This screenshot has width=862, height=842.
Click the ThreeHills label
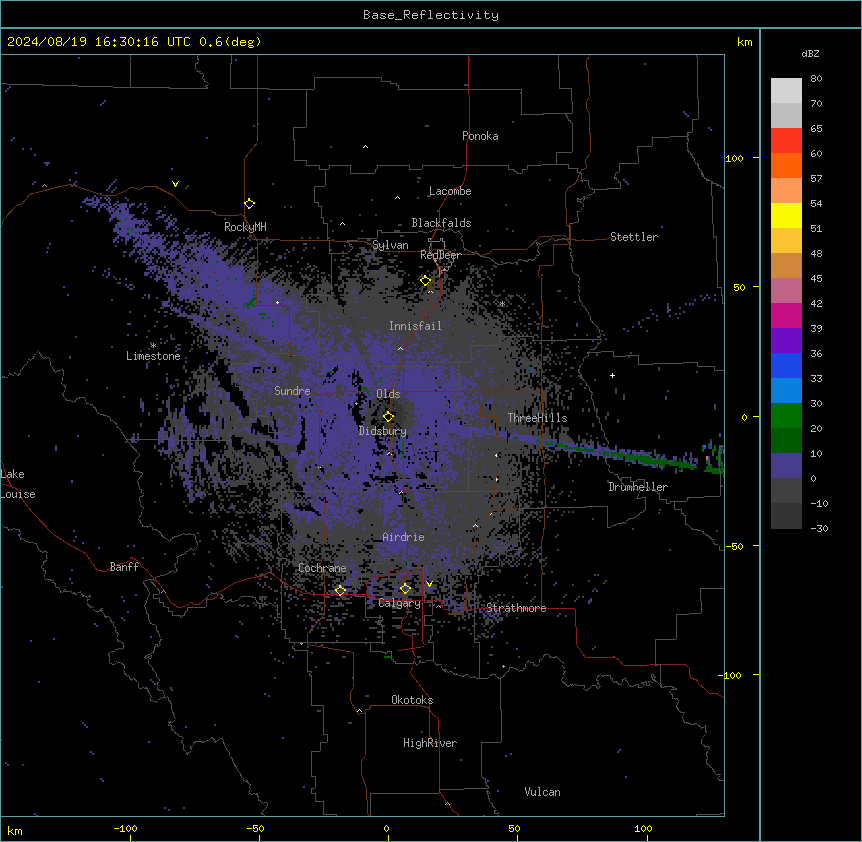[537, 418]
